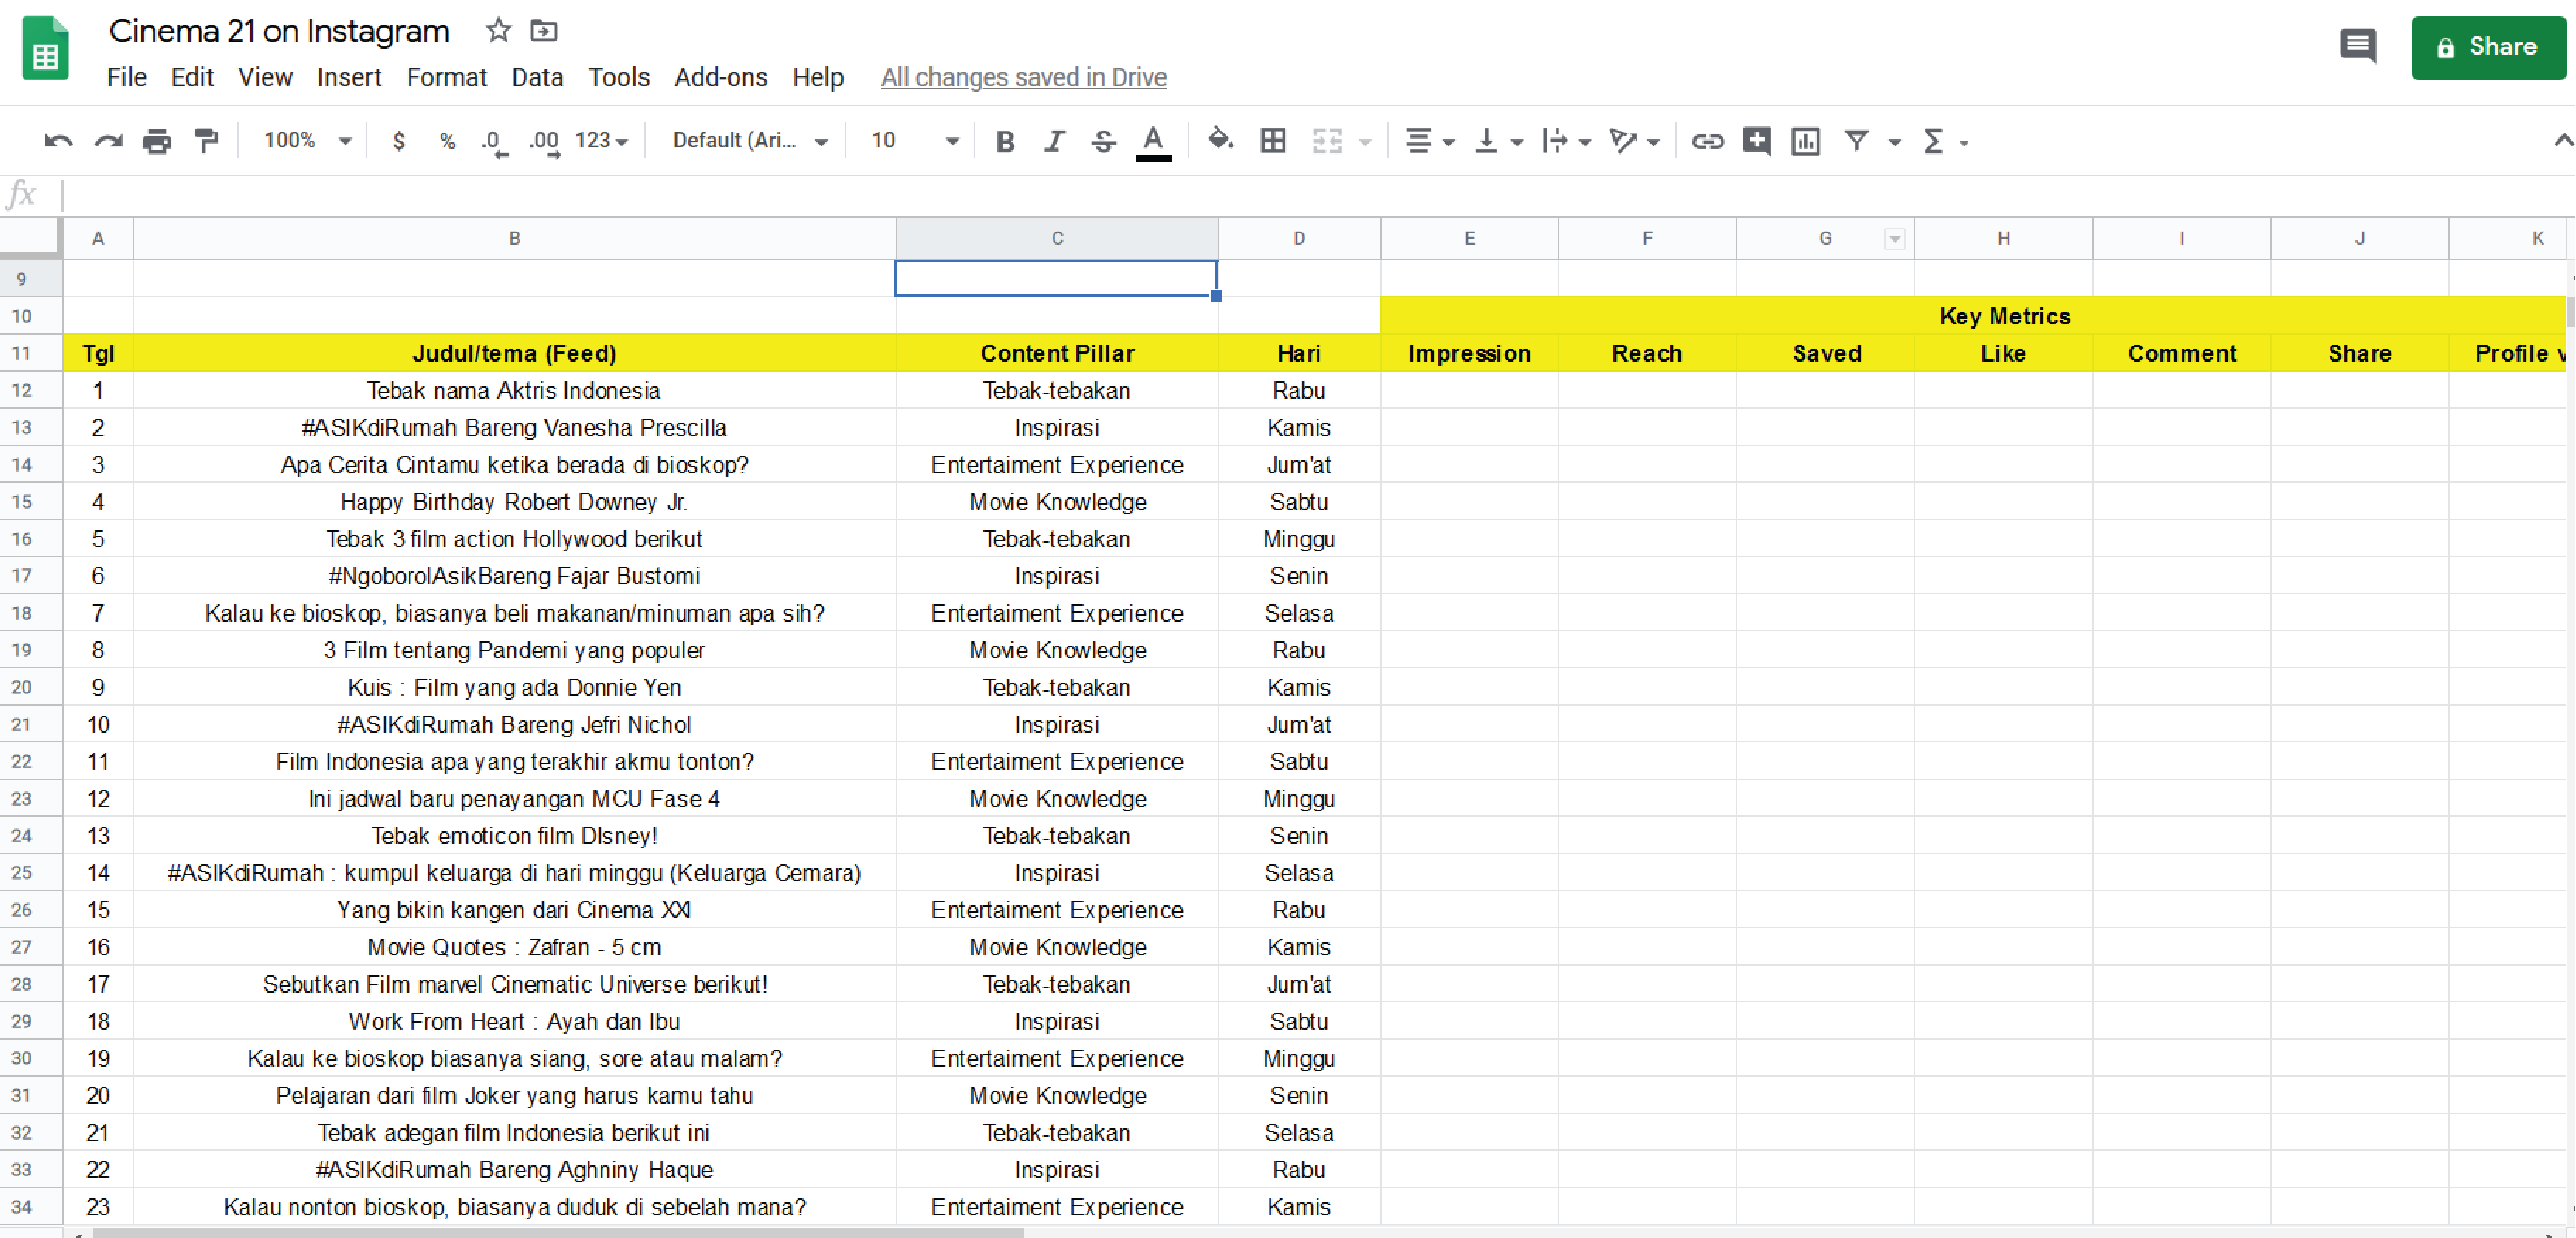This screenshot has height=1238, width=2576.
Task: Star the Cinema 21 on Instagram document
Action: [498, 30]
